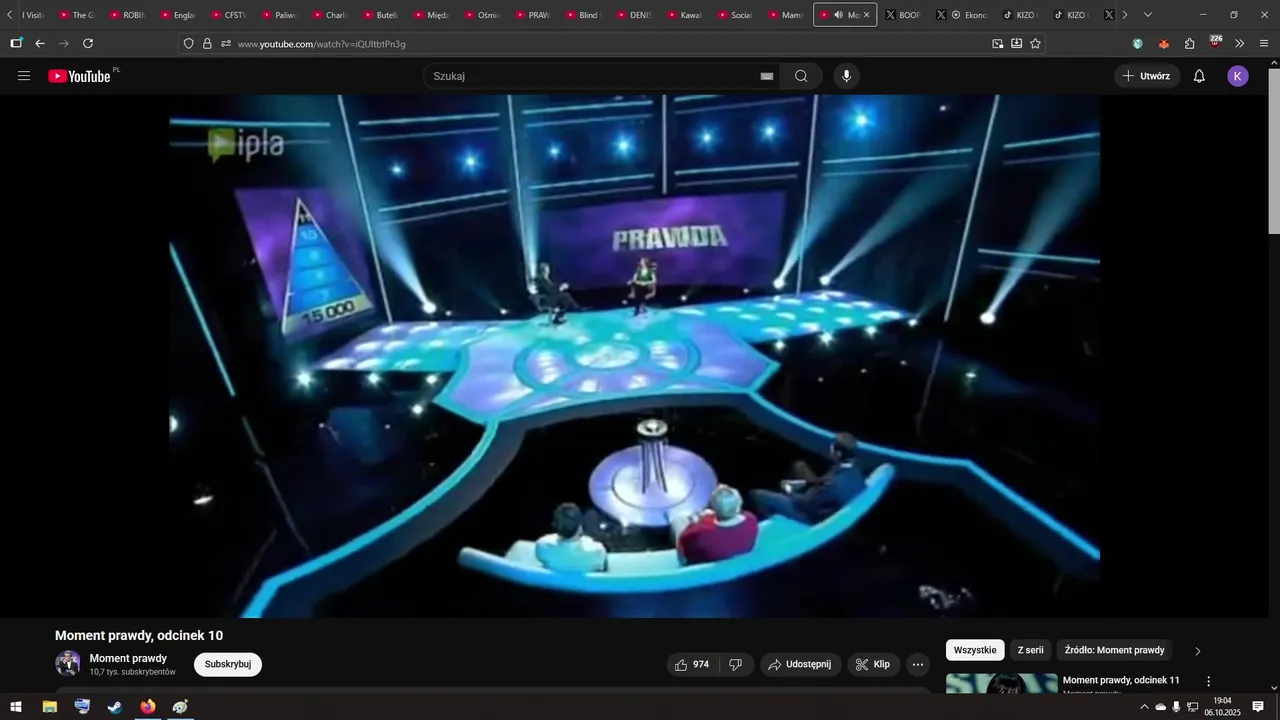Open Windows Start menu
Screen dimensions: 1280x720
[16, 707]
